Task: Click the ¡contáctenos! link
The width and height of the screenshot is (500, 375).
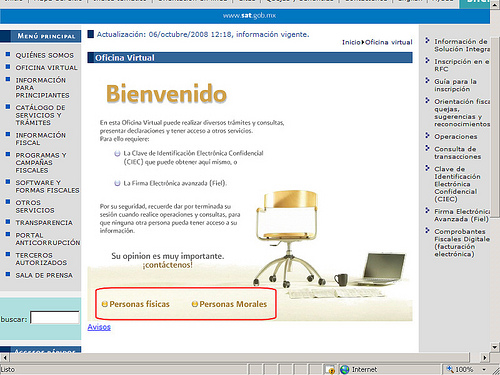Action: 168,265
